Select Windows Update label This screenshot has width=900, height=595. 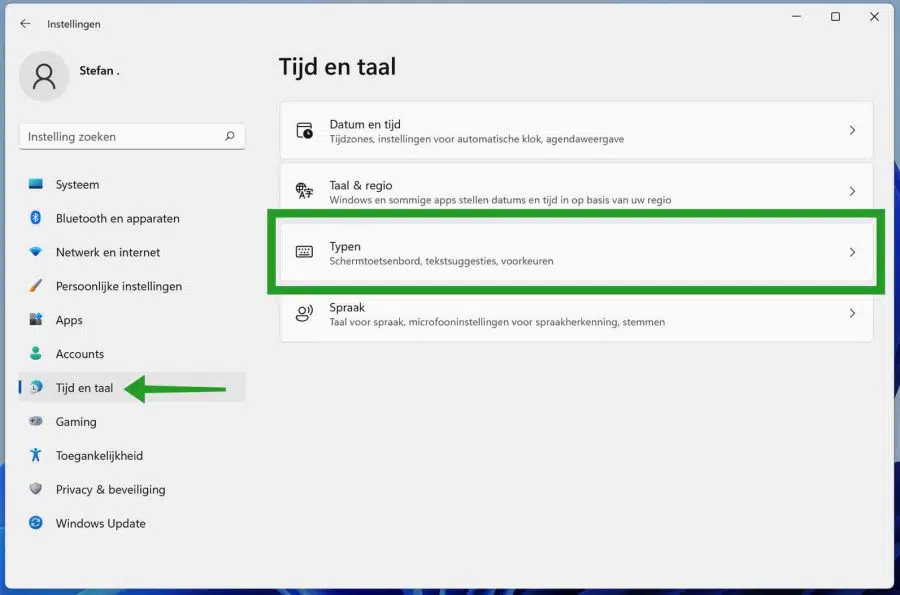coord(100,523)
